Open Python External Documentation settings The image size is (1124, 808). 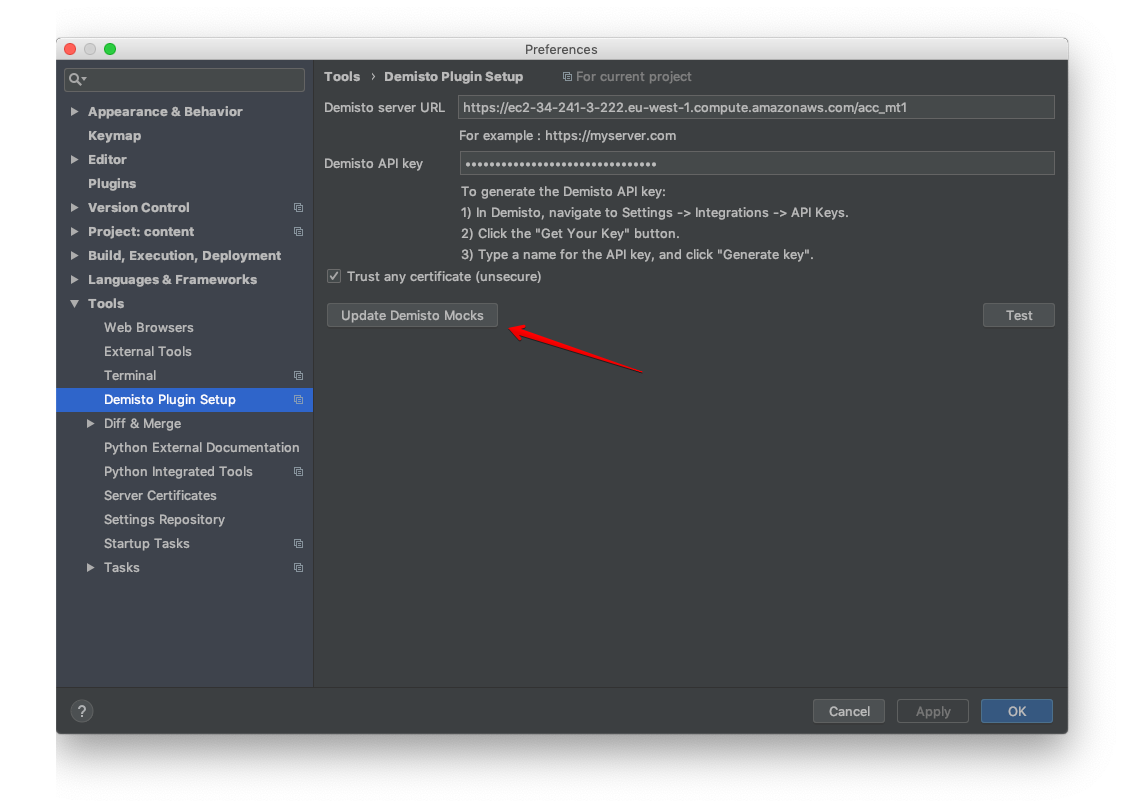[x=201, y=447]
